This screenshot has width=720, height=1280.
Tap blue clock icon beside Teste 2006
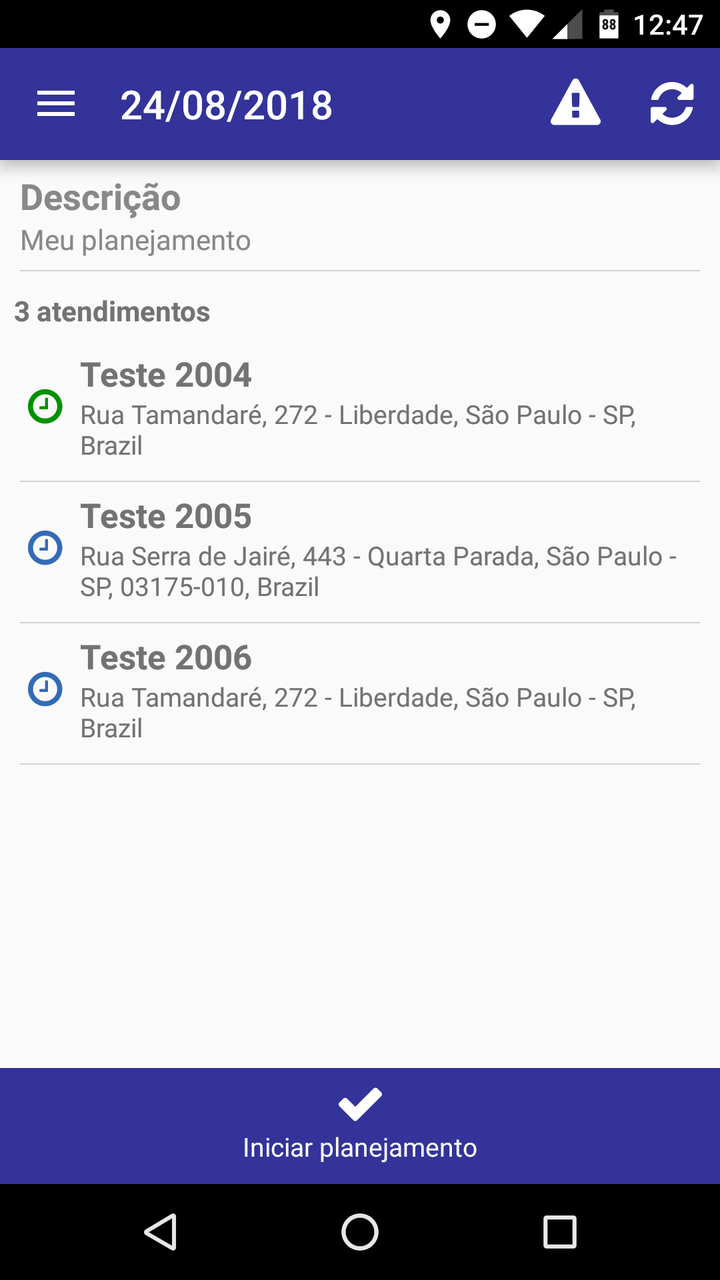[45, 689]
